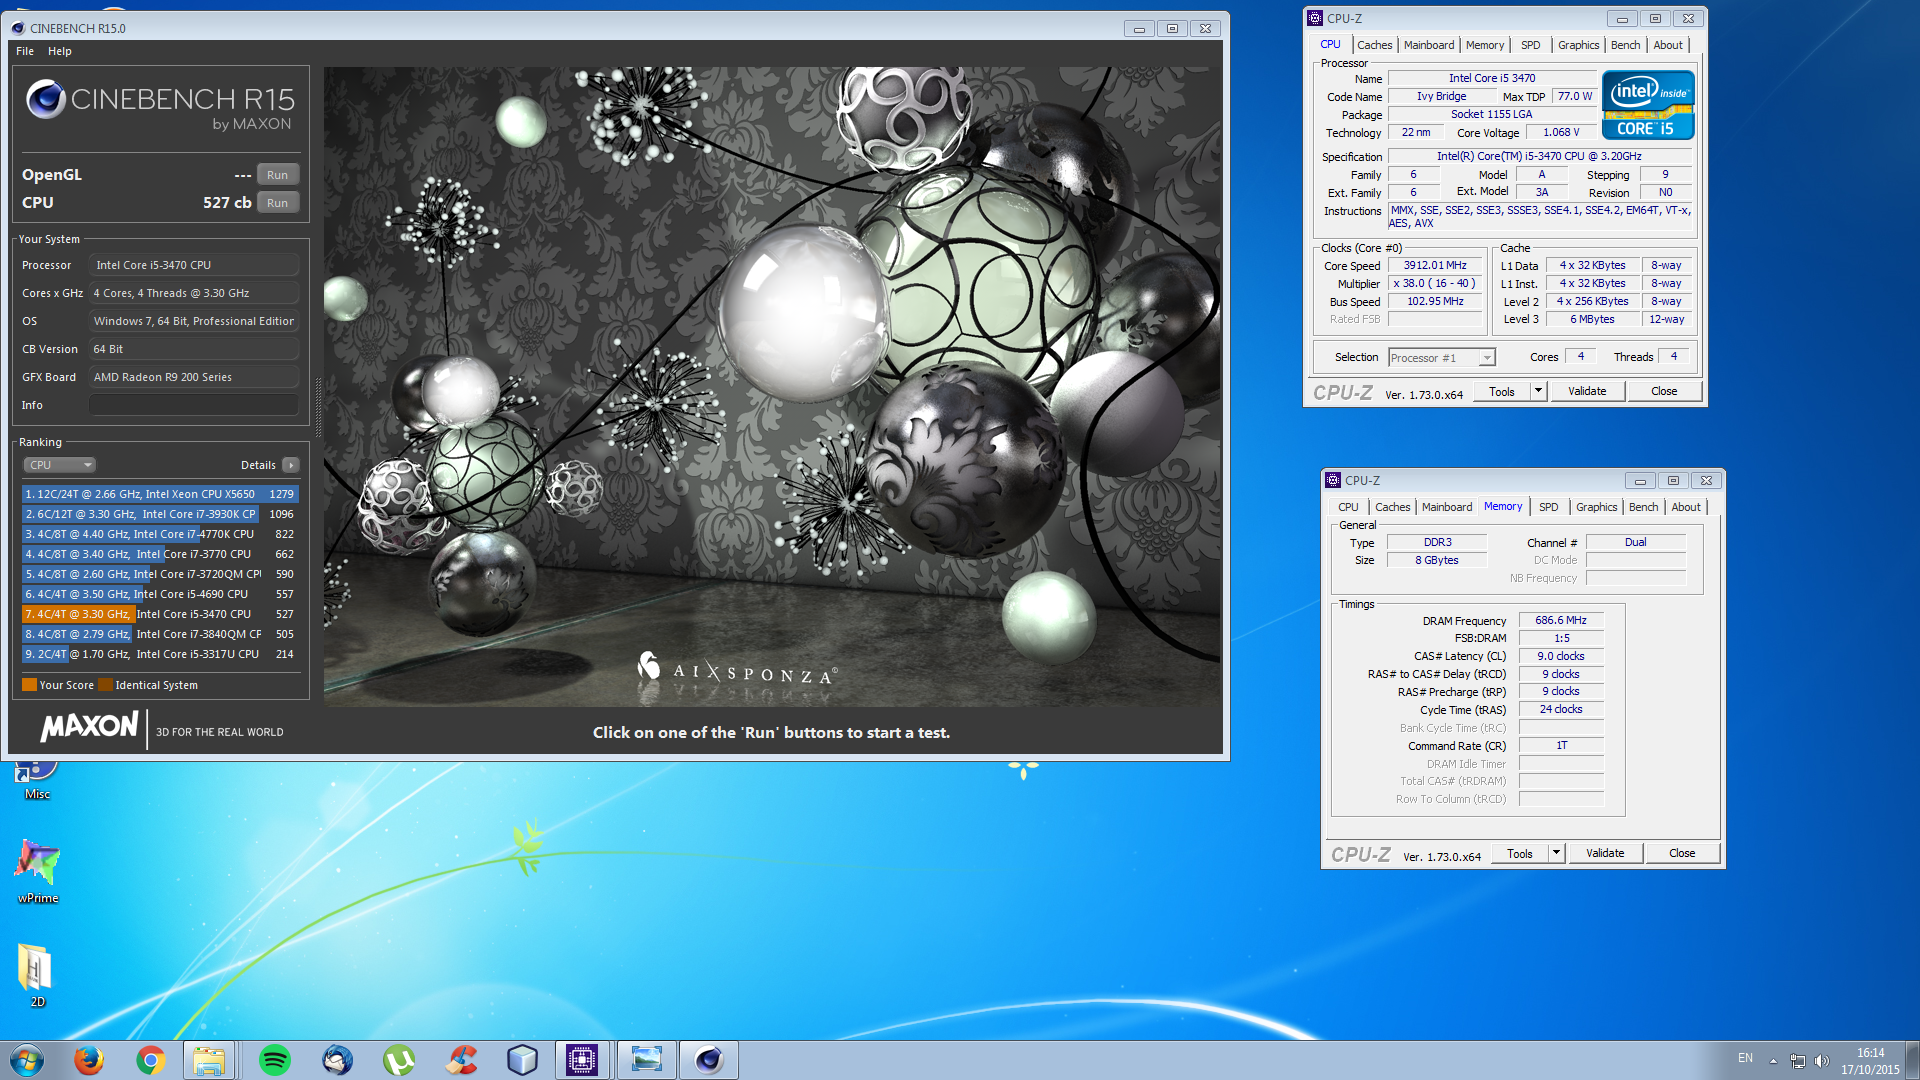Open the Help menu in Cinebench
Image resolution: width=1920 pixels, height=1080 pixels.
pos(60,51)
